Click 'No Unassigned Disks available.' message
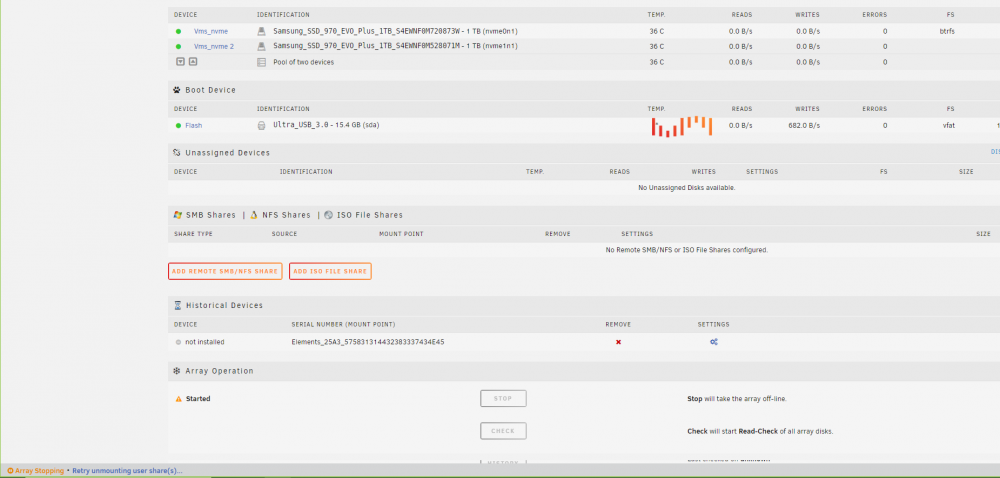 click(x=687, y=188)
